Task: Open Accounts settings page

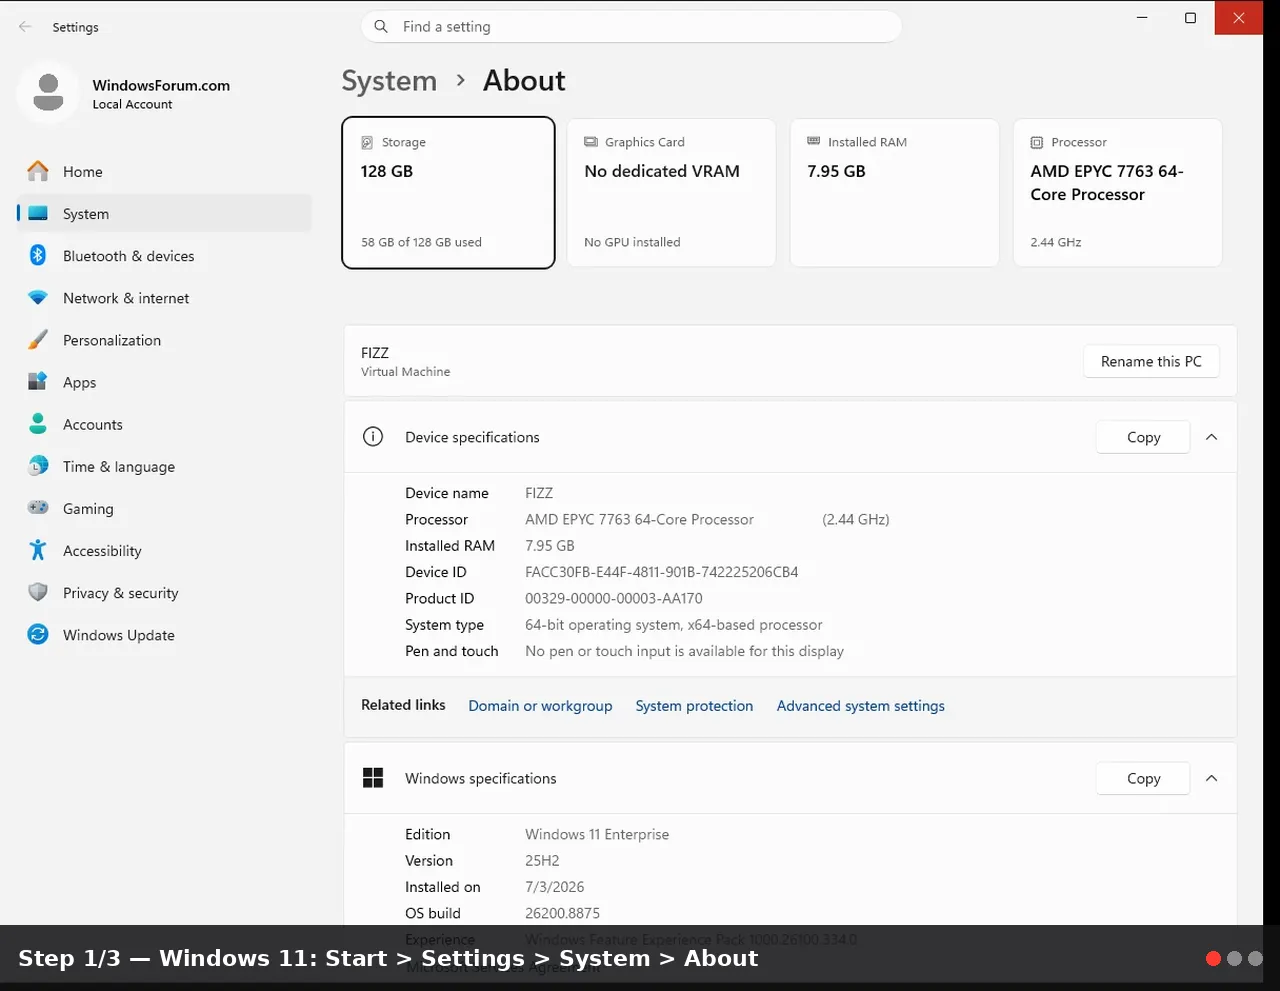Action: pyautogui.click(x=164, y=424)
